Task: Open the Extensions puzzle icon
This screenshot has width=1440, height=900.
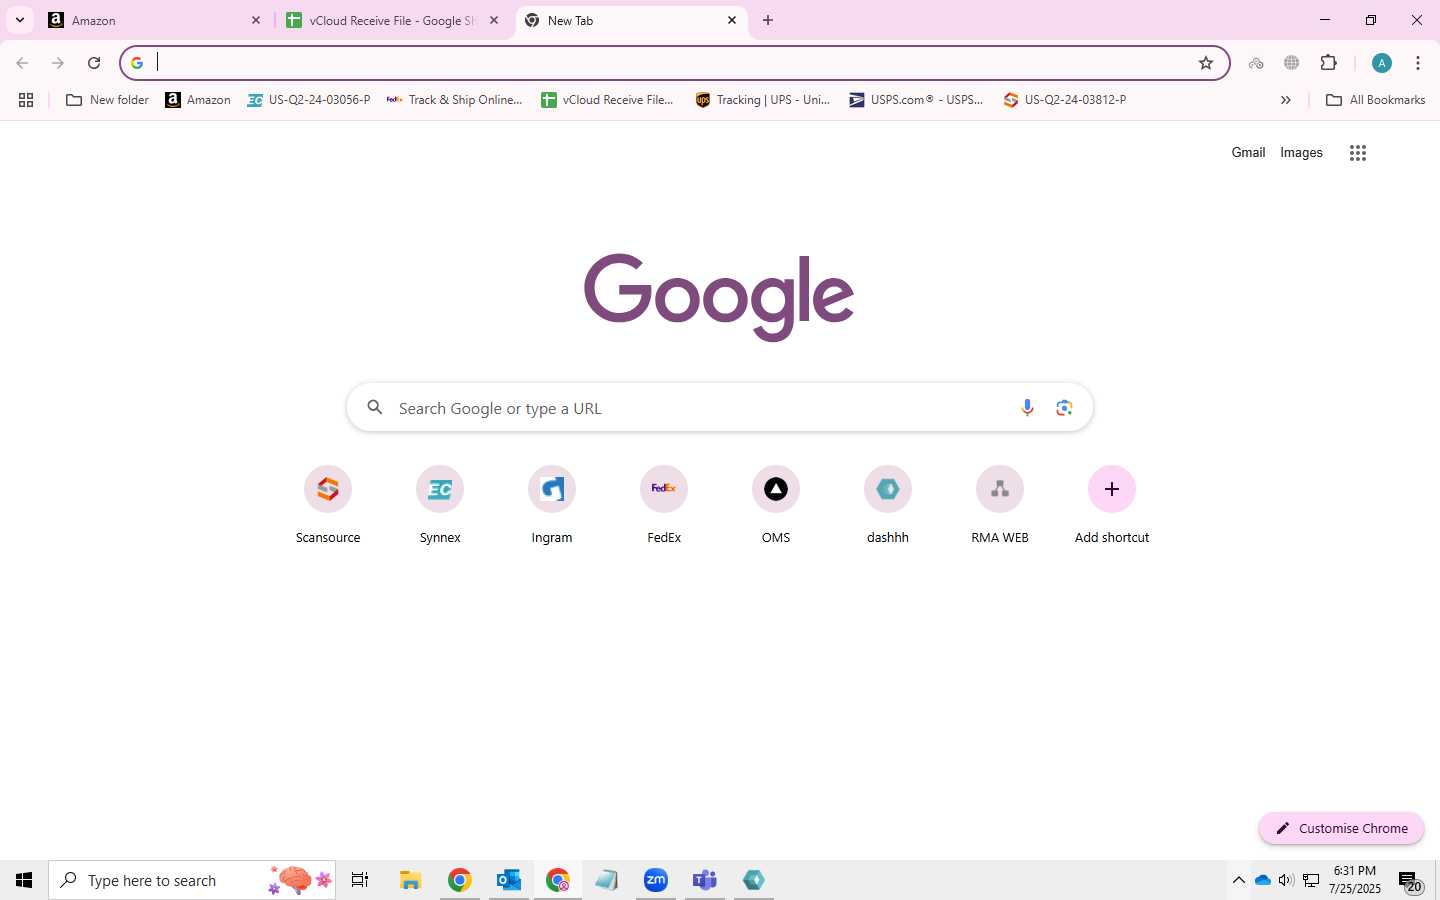Action: pyautogui.click(x=1329, y=63)
